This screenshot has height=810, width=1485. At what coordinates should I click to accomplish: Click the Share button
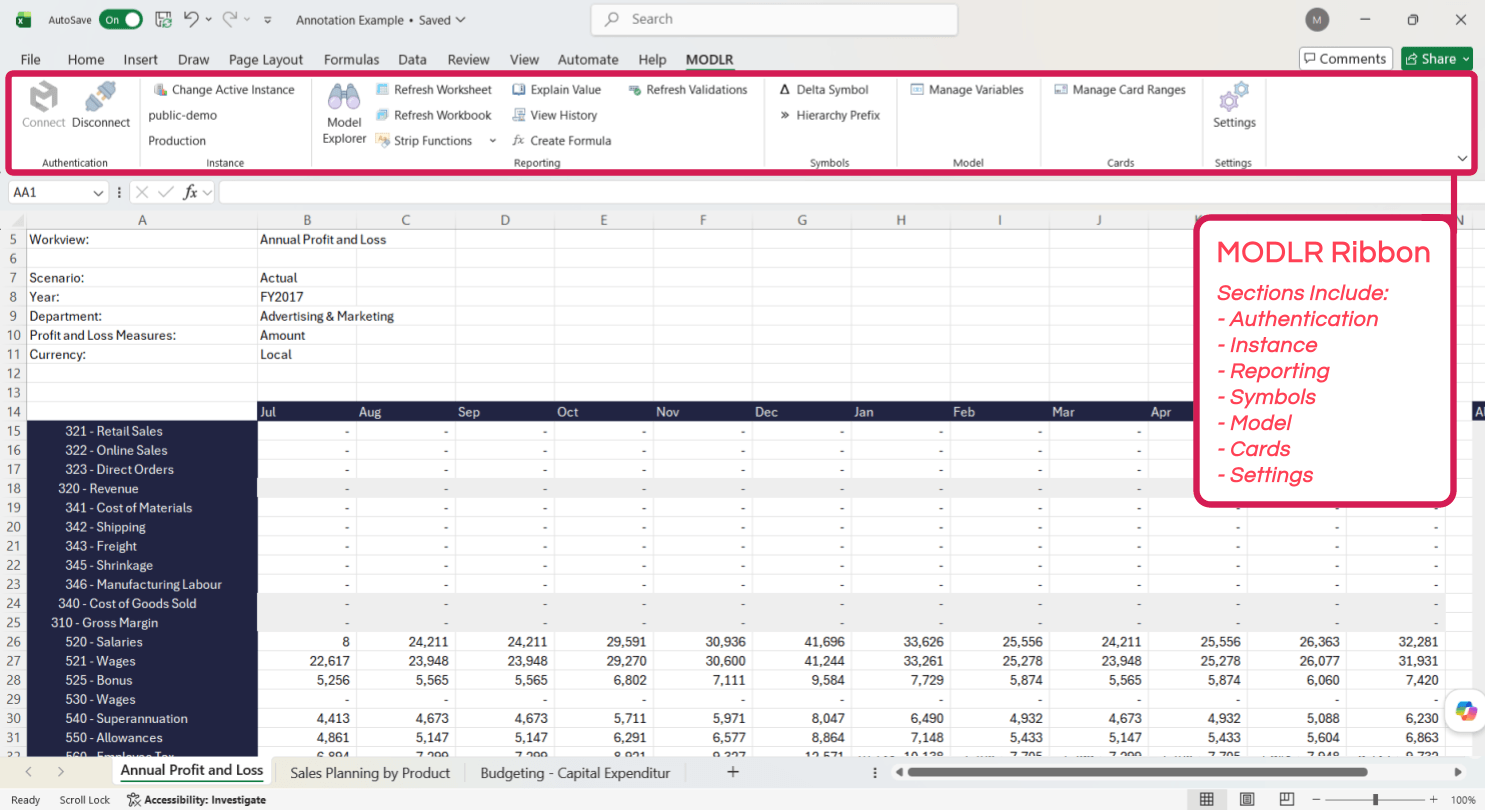[1437, 59]
